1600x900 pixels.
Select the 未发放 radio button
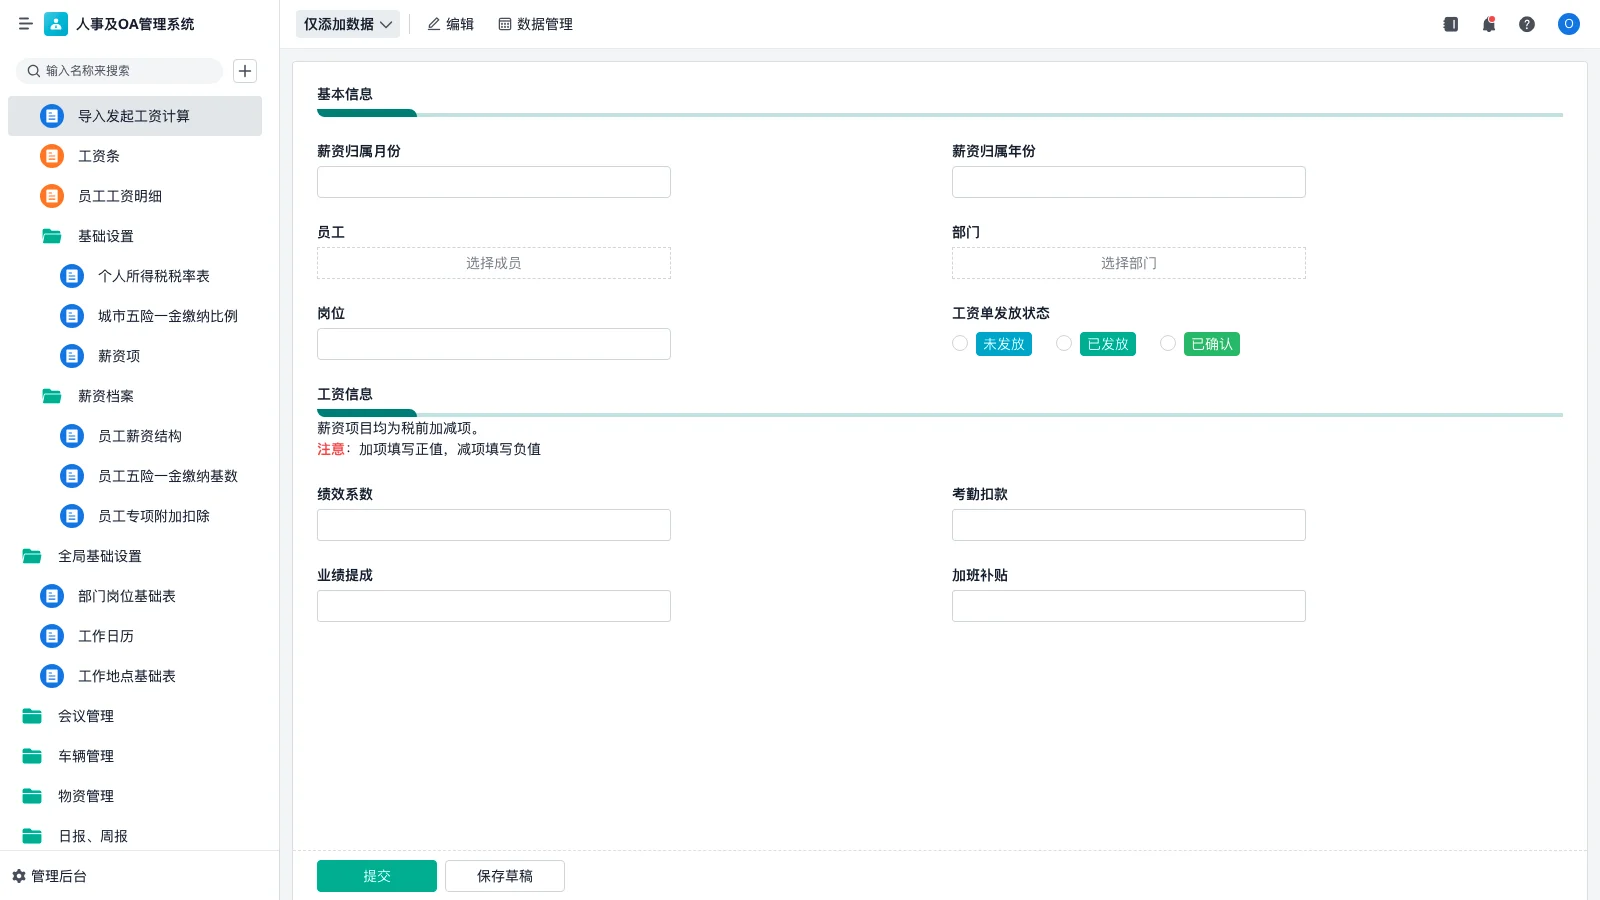pyautogui.click(x=960, y=344)
